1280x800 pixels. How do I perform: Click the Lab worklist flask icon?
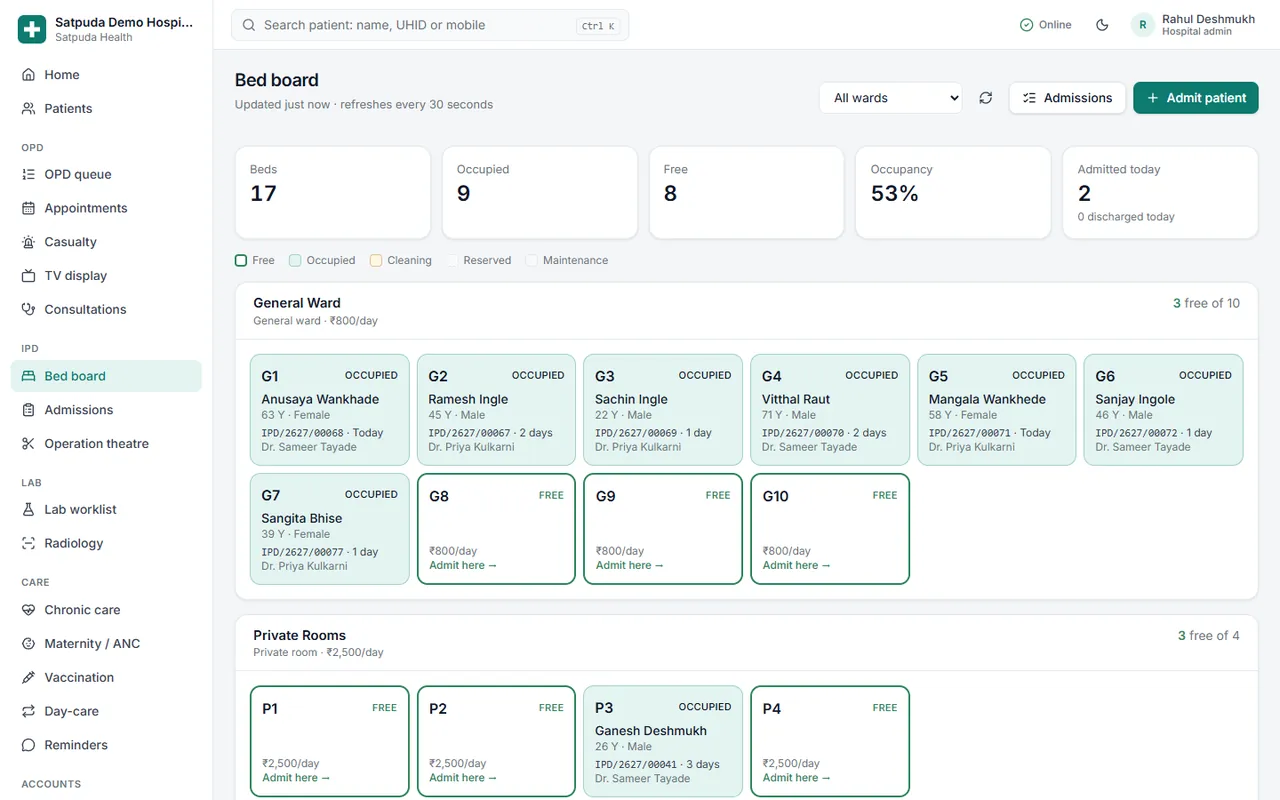28,510
